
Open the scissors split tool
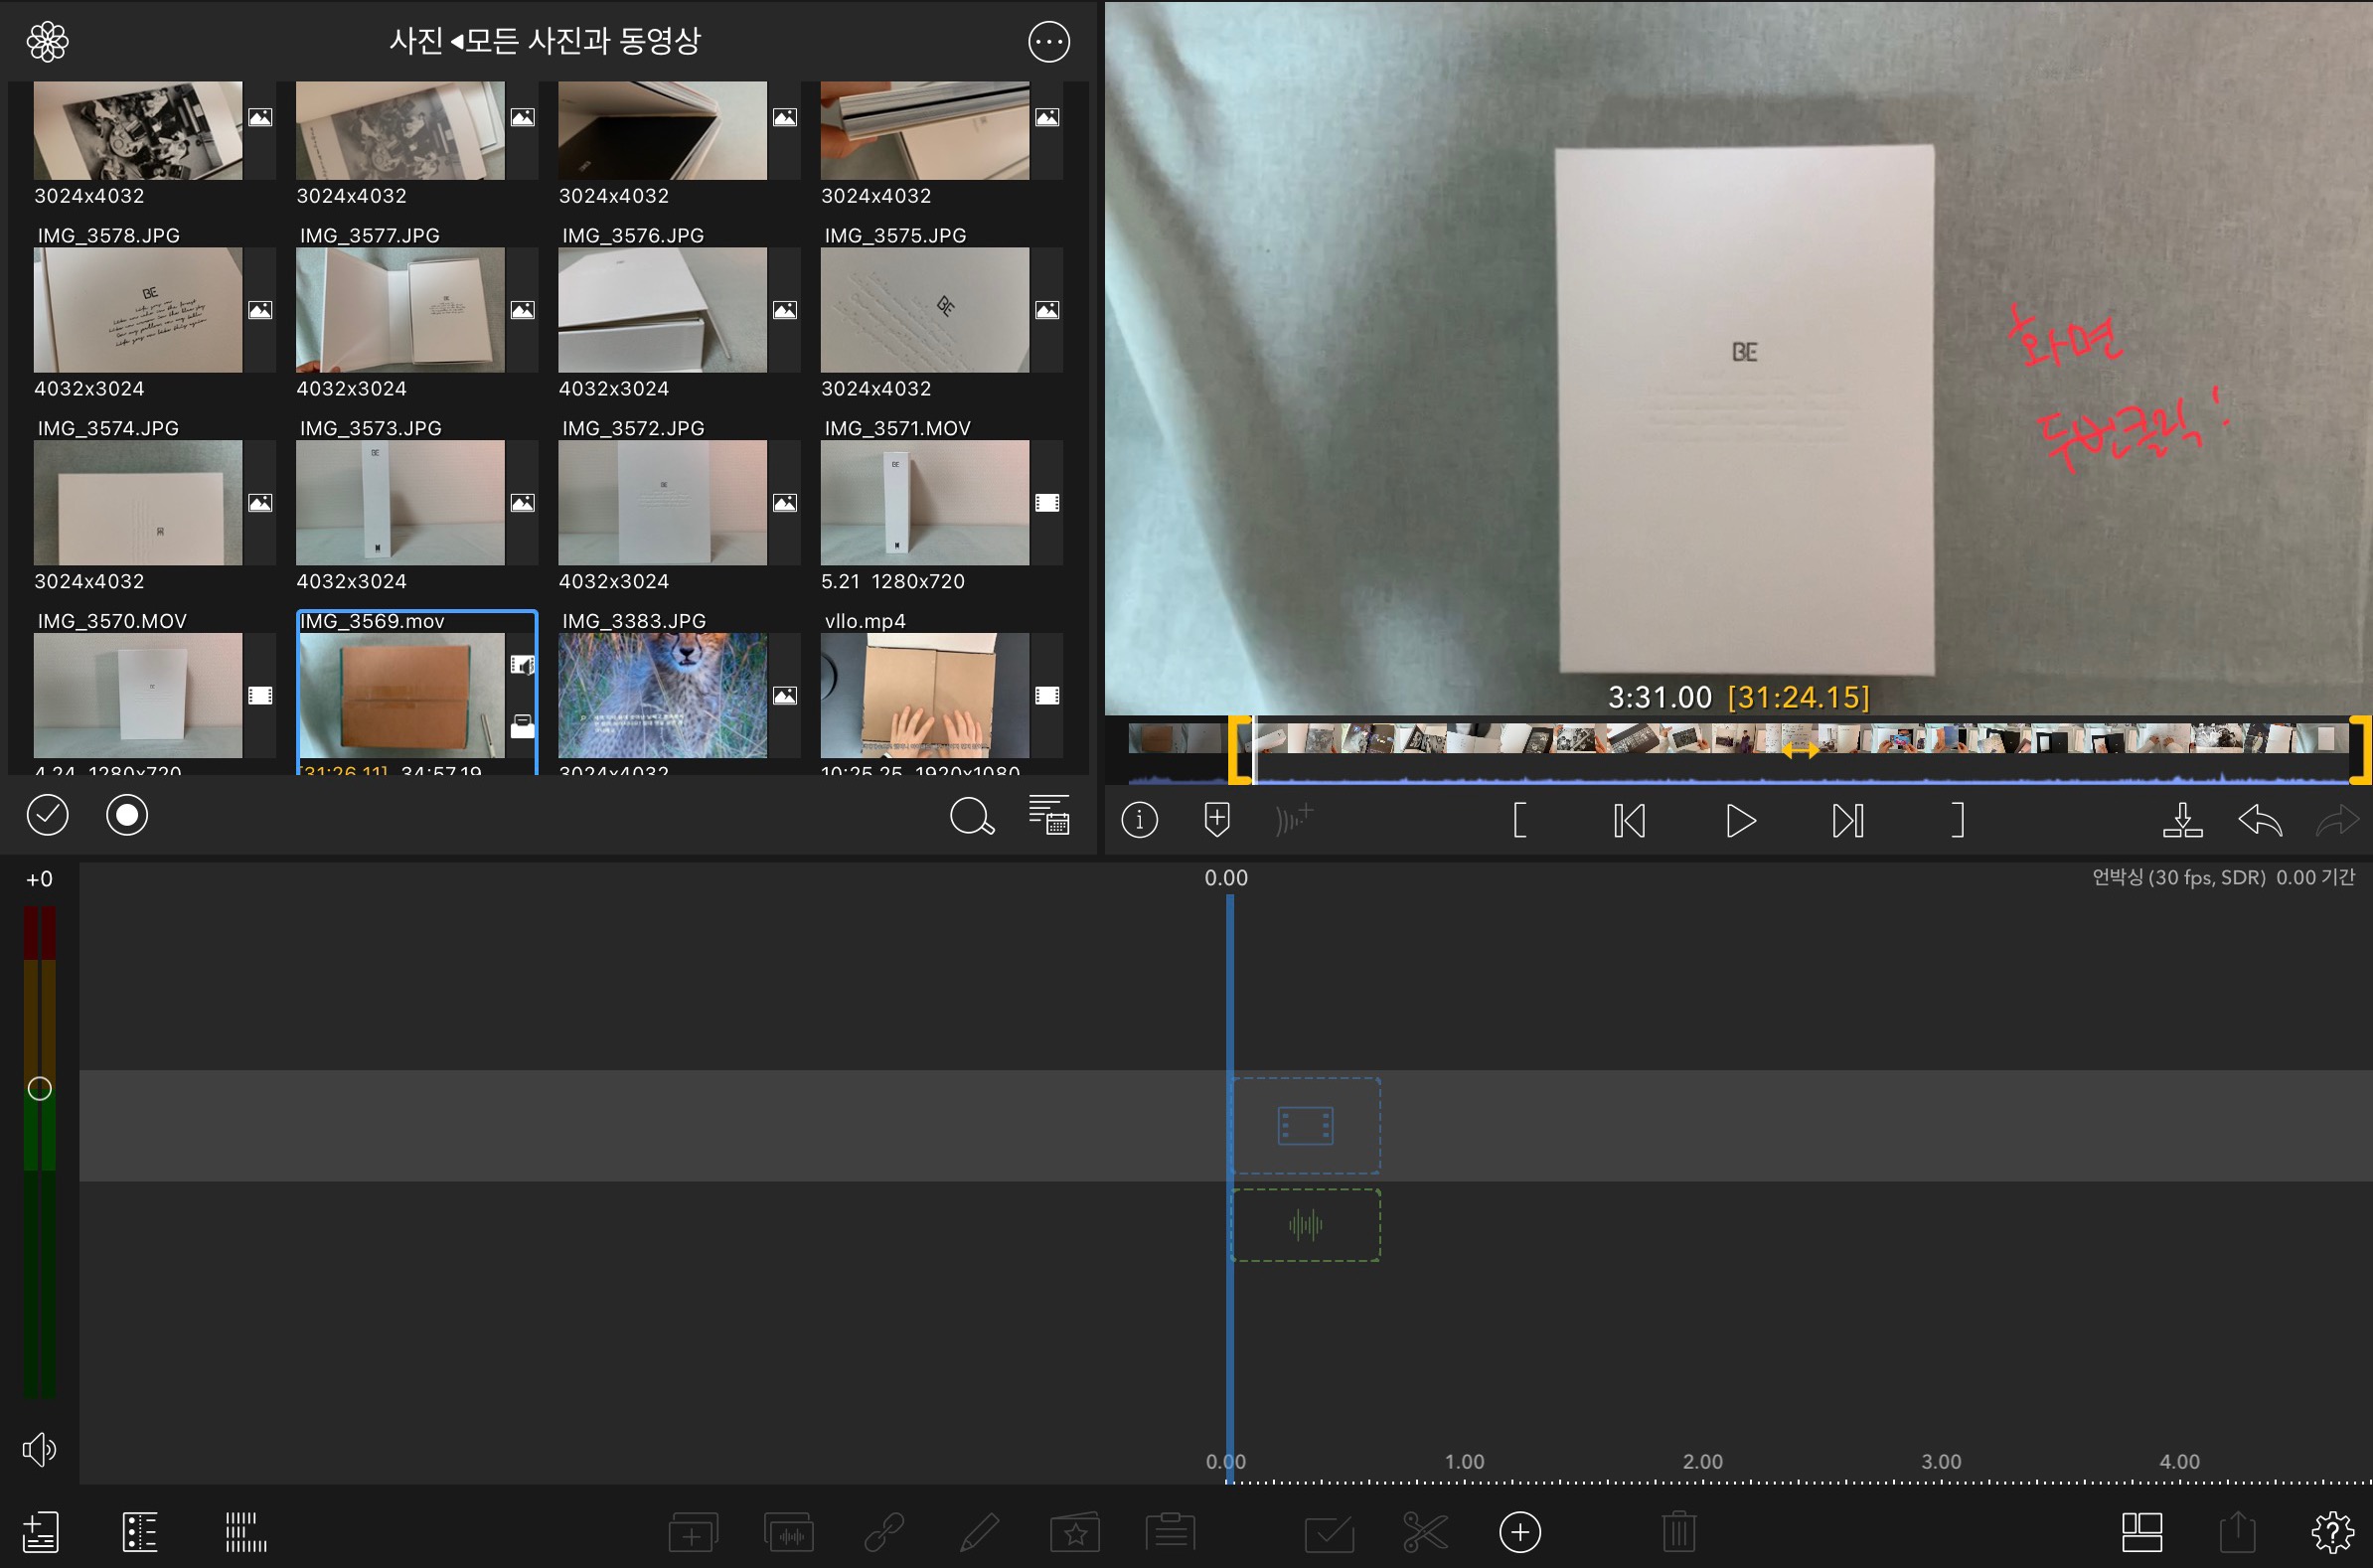1424,1532
